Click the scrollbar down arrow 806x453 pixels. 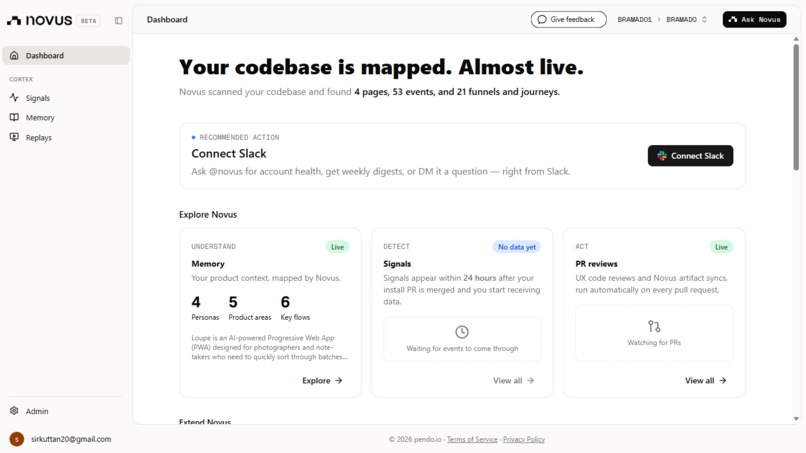[796, 419]
